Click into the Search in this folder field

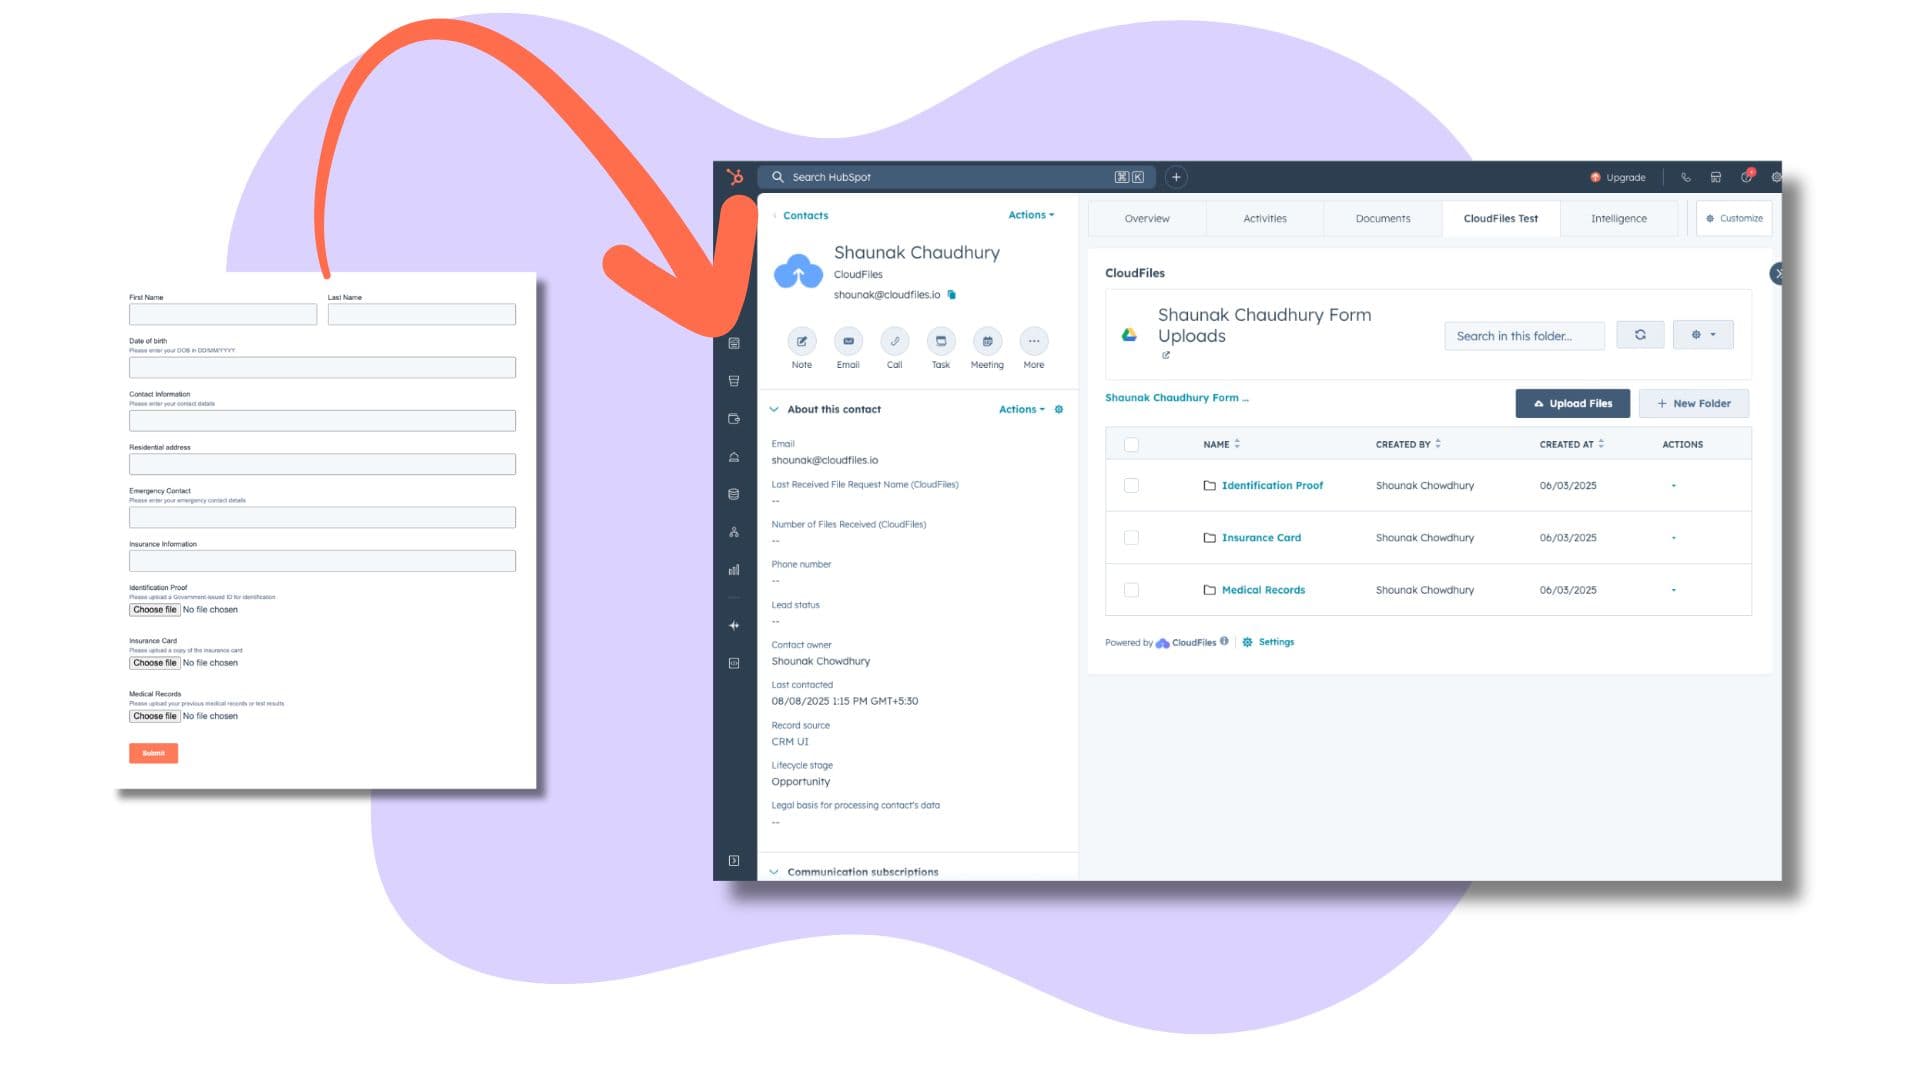(x=1523, y=336)
